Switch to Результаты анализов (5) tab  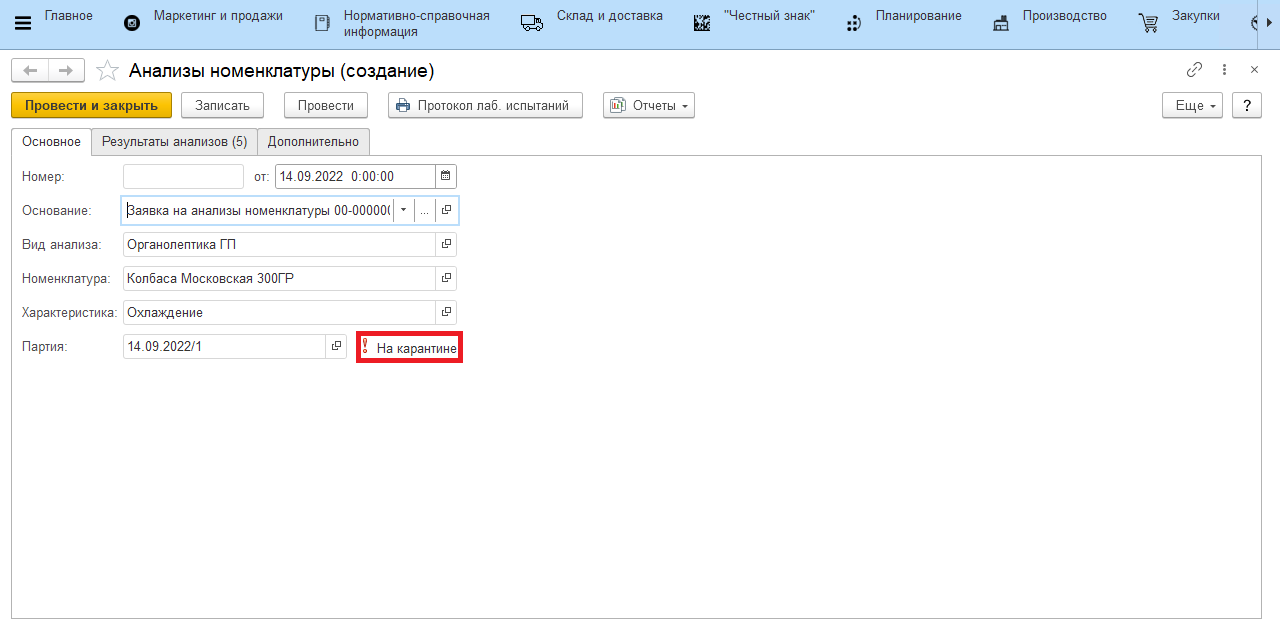tap(174, 142)
